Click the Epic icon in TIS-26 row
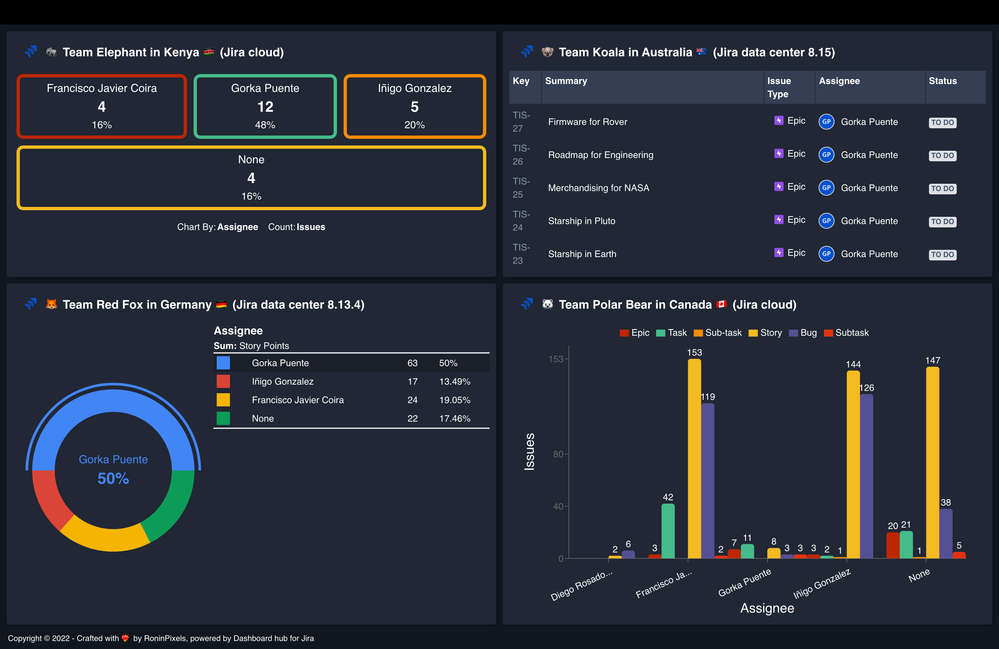999x649 pixels. [x=779, y=153]
